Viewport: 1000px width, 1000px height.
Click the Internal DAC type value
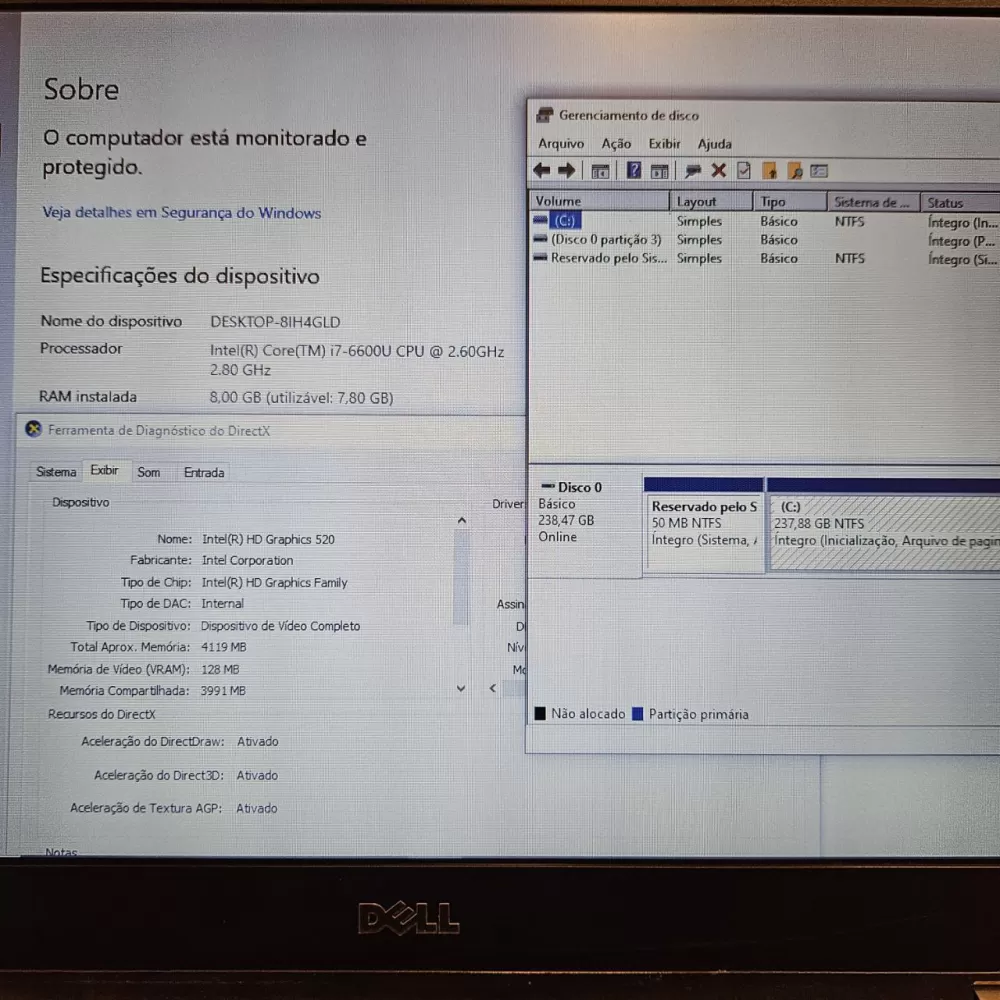223,603
